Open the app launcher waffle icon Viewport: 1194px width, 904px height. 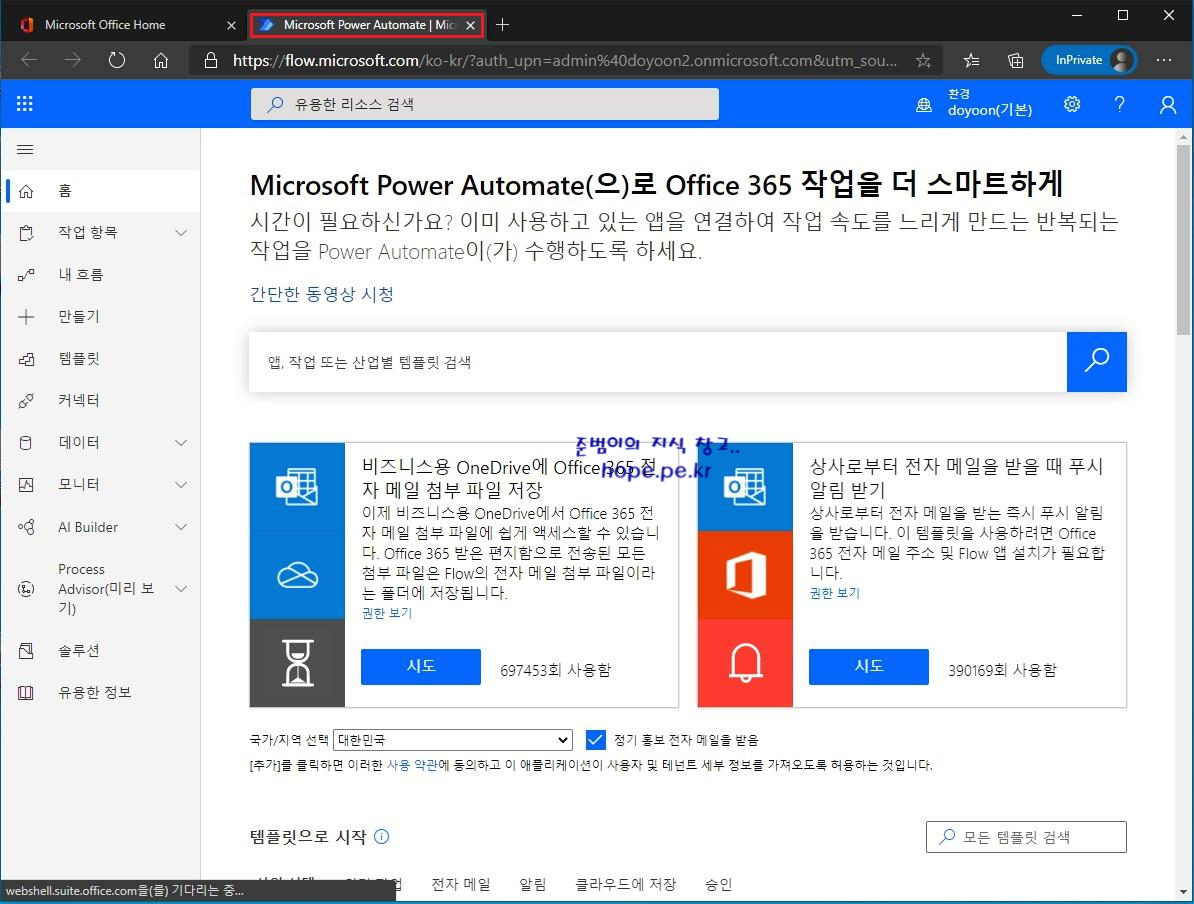[x=24, y=104]
